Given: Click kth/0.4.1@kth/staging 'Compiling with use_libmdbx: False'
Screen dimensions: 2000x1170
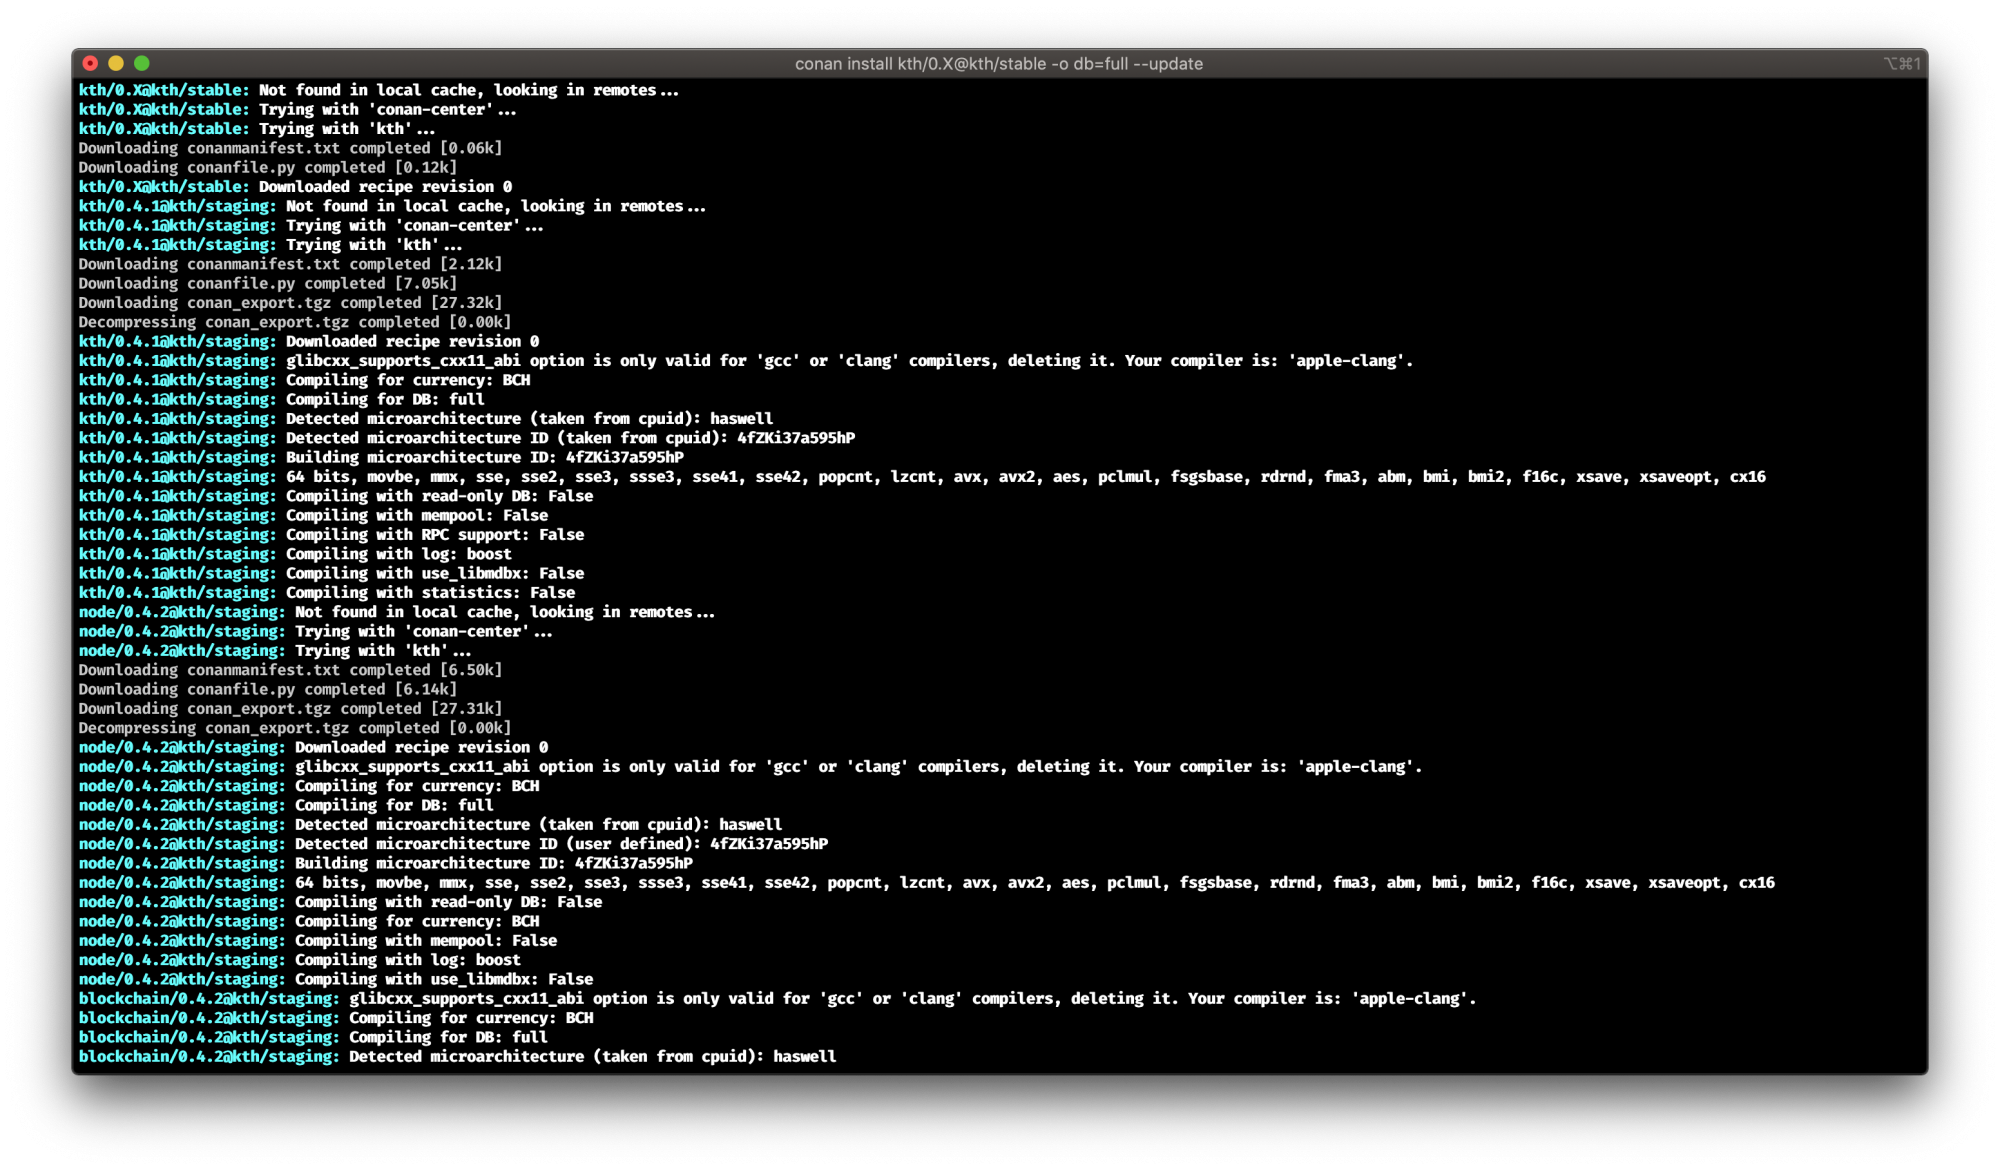Looking at the screenshot, I should coord(332,574).
